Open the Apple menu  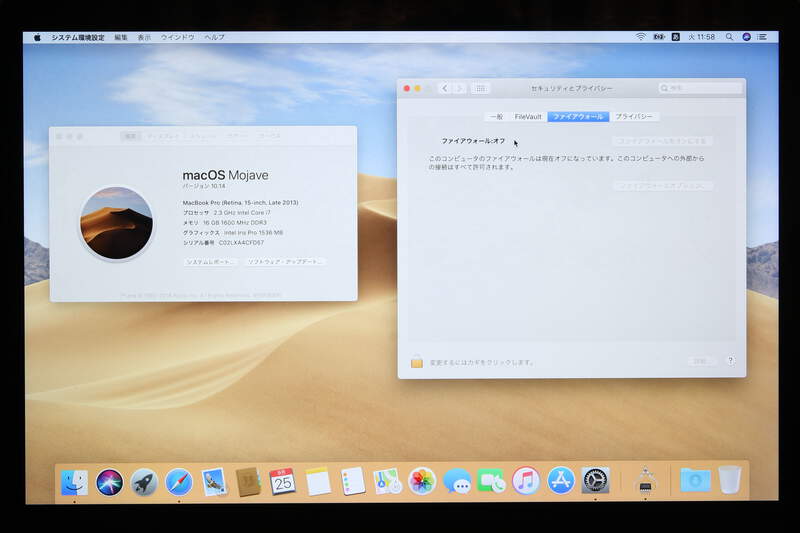pos(37,37)
